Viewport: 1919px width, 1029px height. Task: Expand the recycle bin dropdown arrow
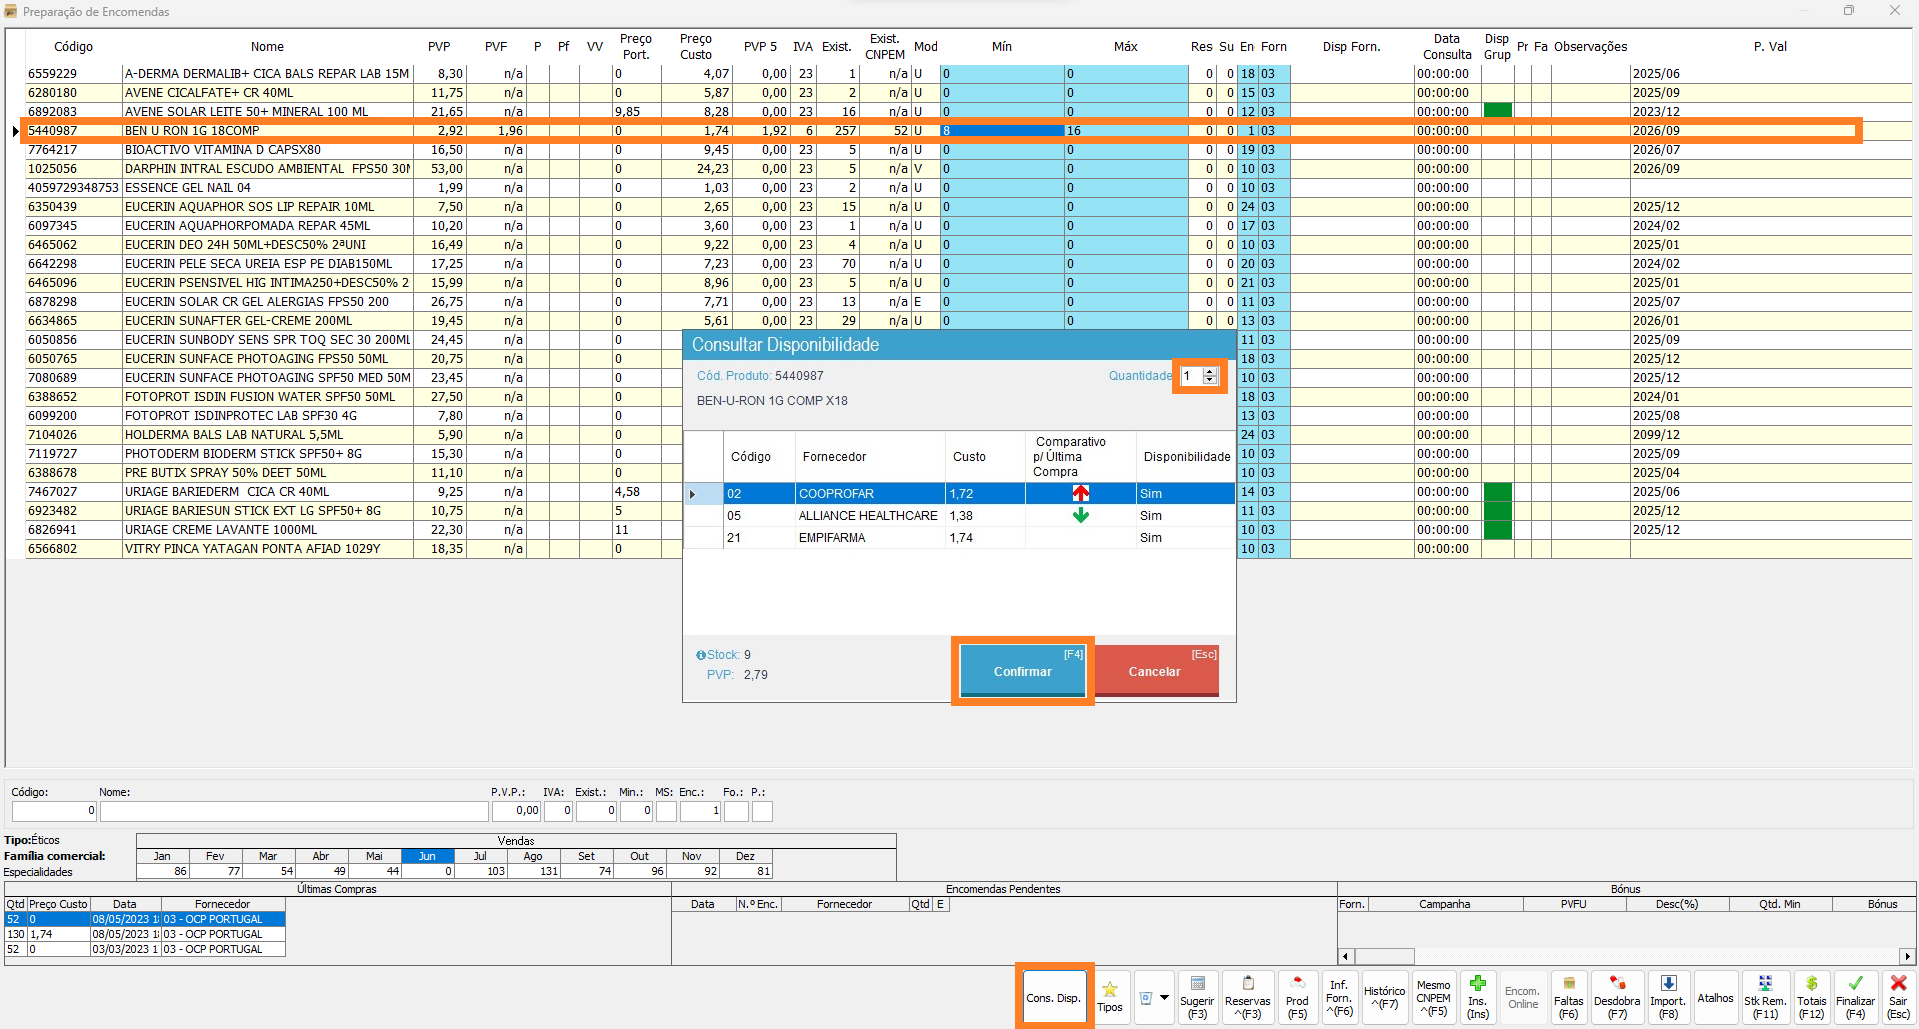[1164, 997]
